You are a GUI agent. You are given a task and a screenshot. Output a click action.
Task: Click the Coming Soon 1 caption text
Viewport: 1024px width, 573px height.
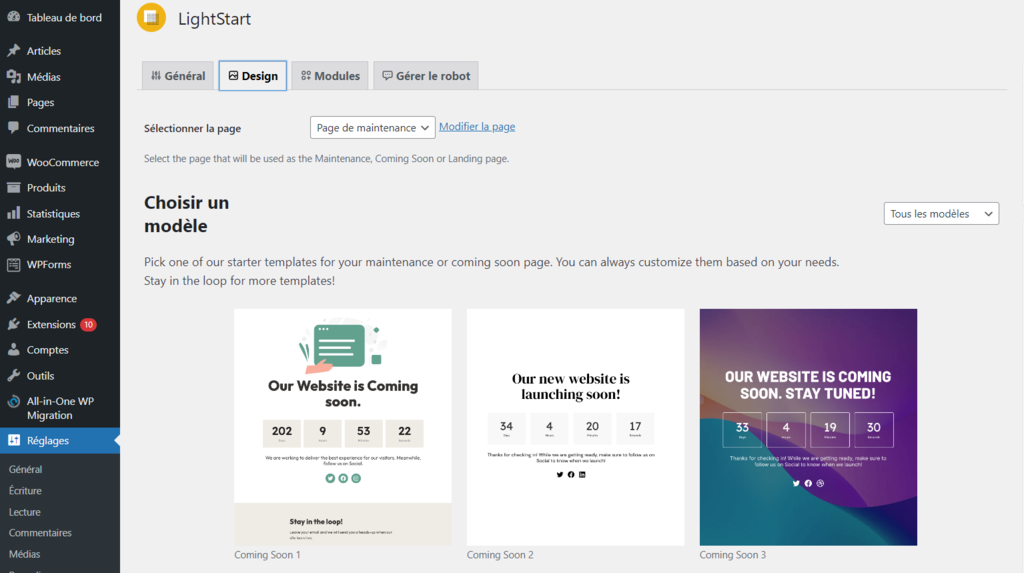[267, 555]
